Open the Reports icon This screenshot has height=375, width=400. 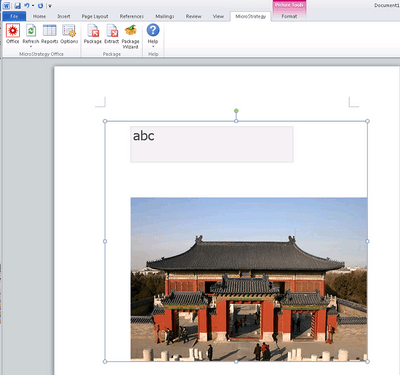pos(49,30)
